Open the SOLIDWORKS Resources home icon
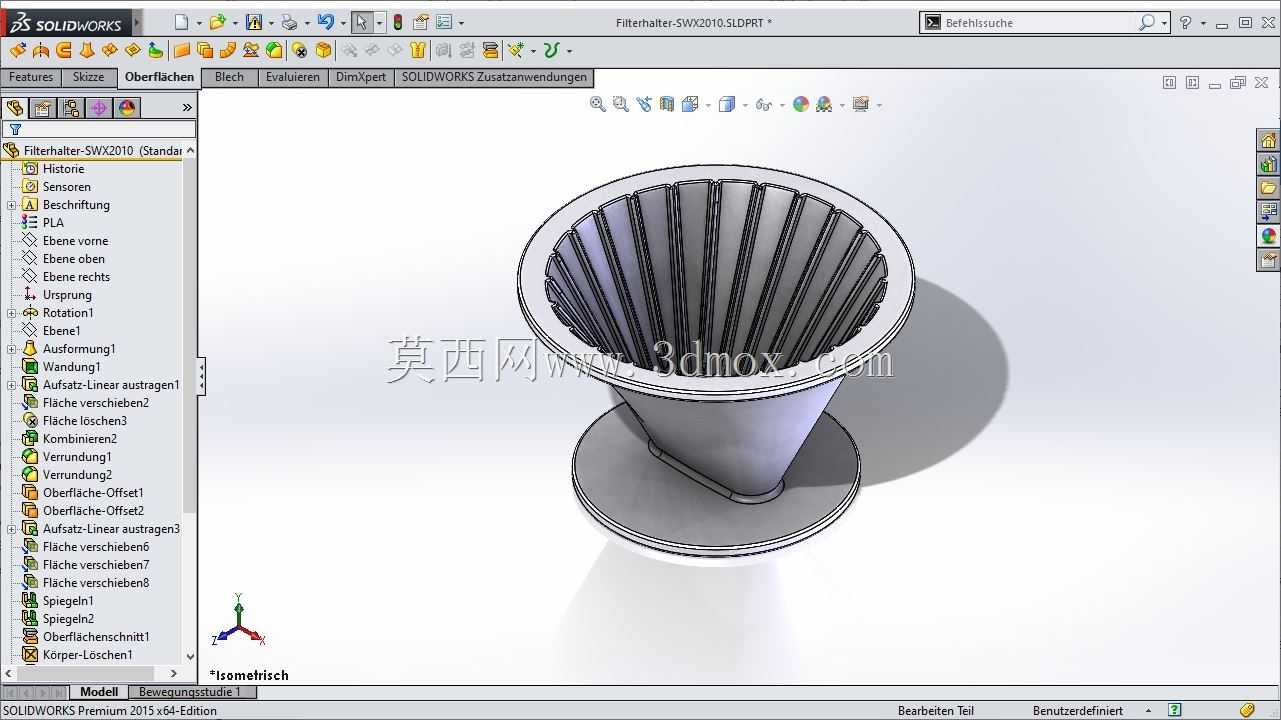1281x720 pixels. (1268, 140)
